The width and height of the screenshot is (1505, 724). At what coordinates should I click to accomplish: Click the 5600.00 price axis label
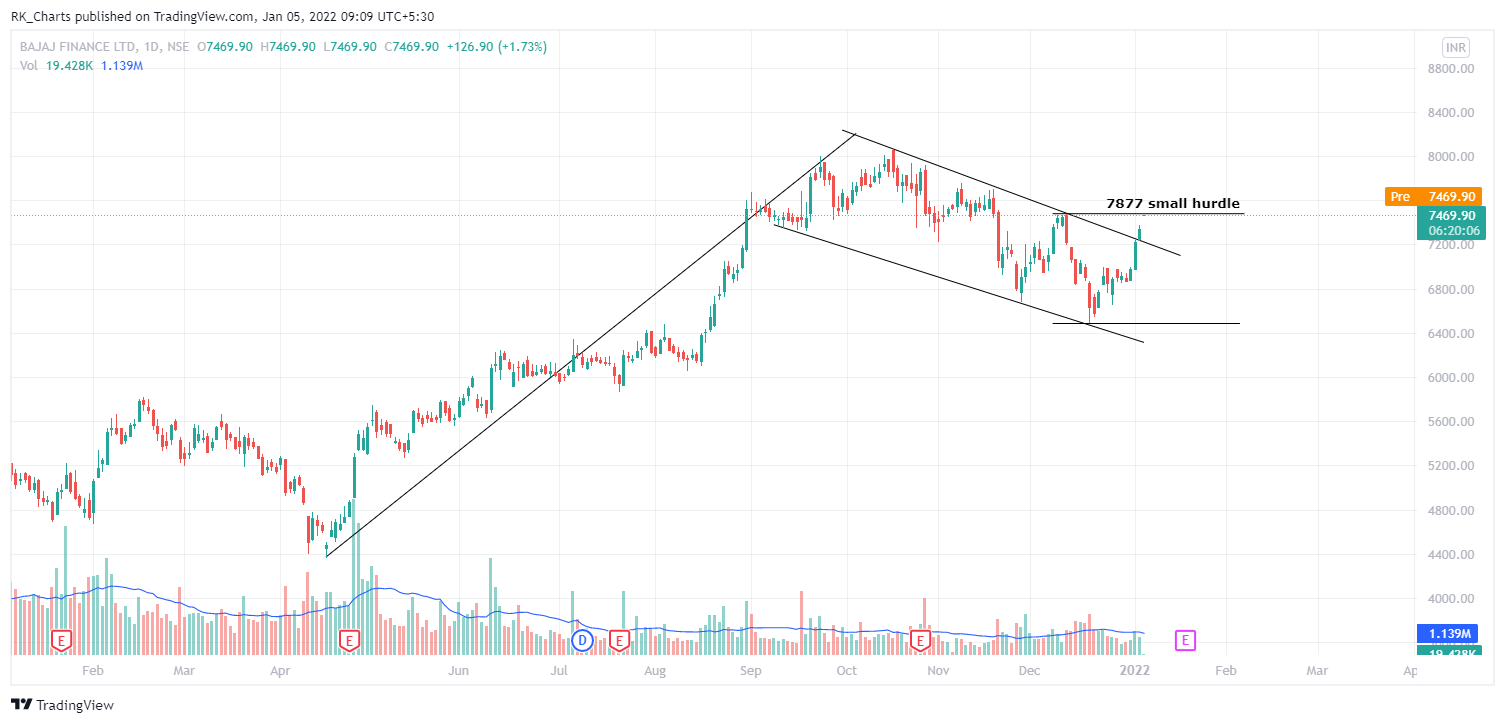tap(1452, 422)
